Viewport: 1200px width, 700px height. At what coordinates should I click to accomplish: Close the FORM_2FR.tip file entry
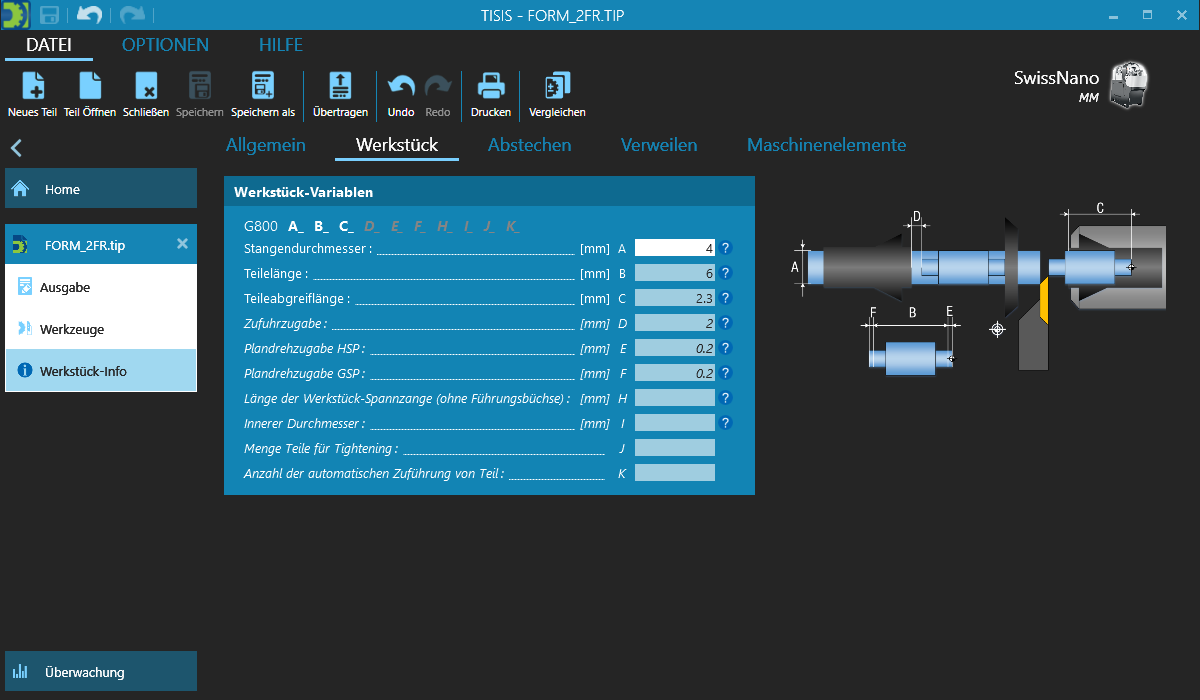(x=182, y=244)
